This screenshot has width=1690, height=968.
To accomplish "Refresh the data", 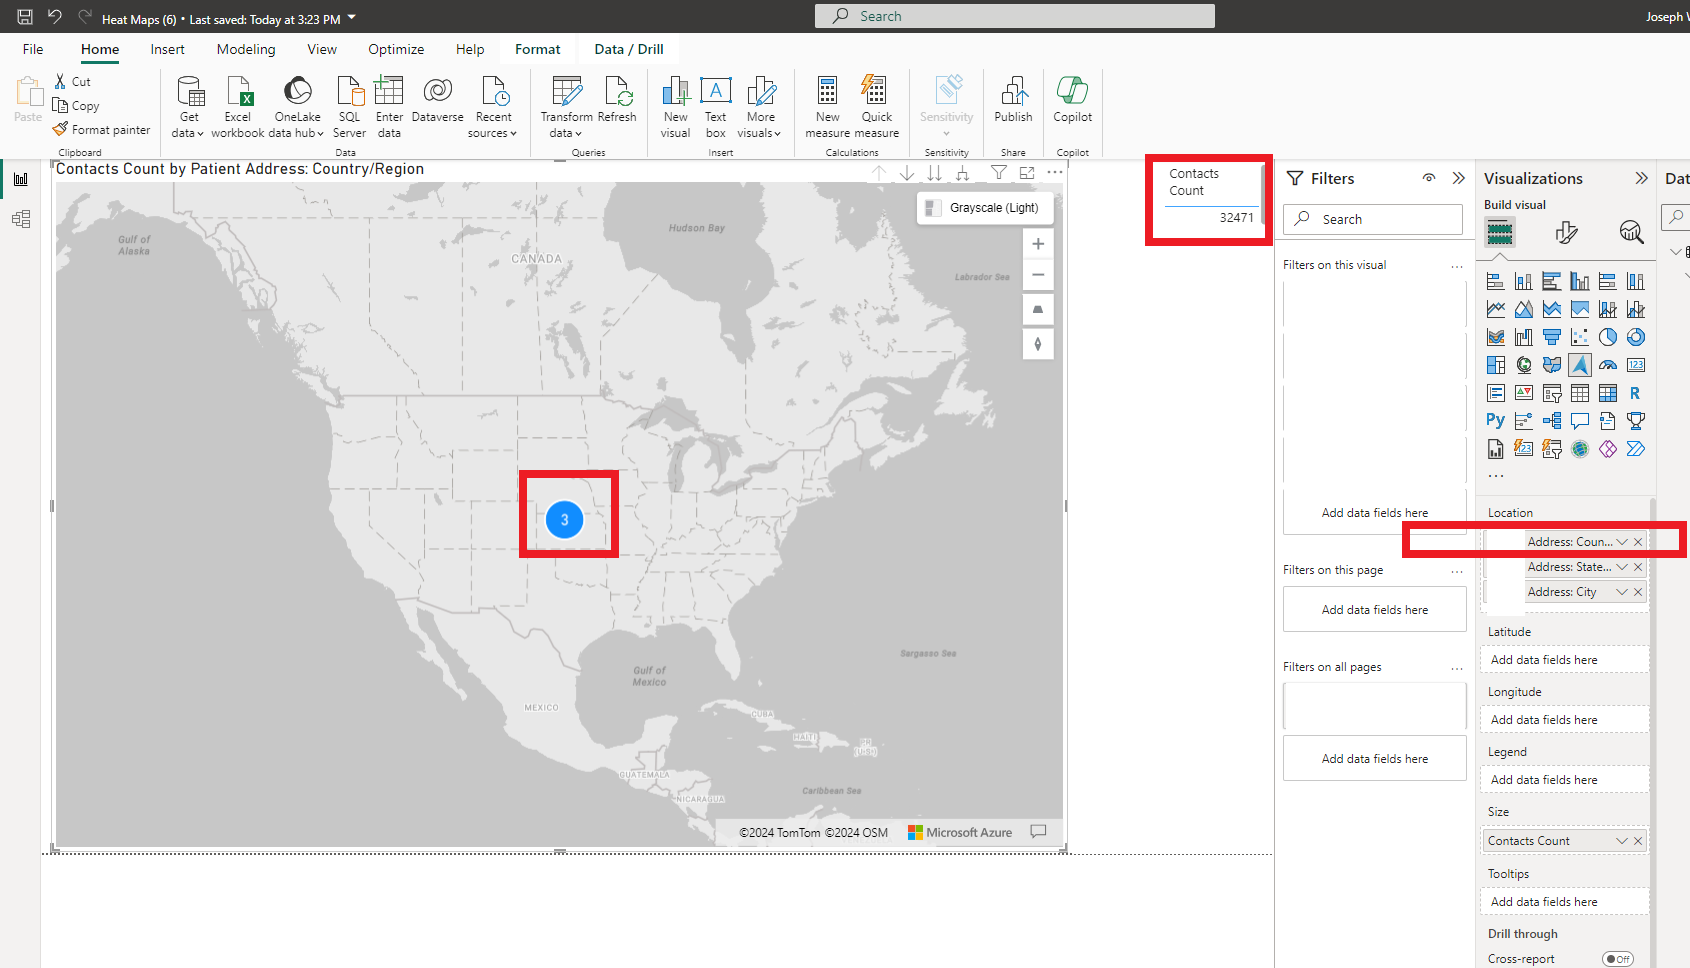I will tap(617, 100).
